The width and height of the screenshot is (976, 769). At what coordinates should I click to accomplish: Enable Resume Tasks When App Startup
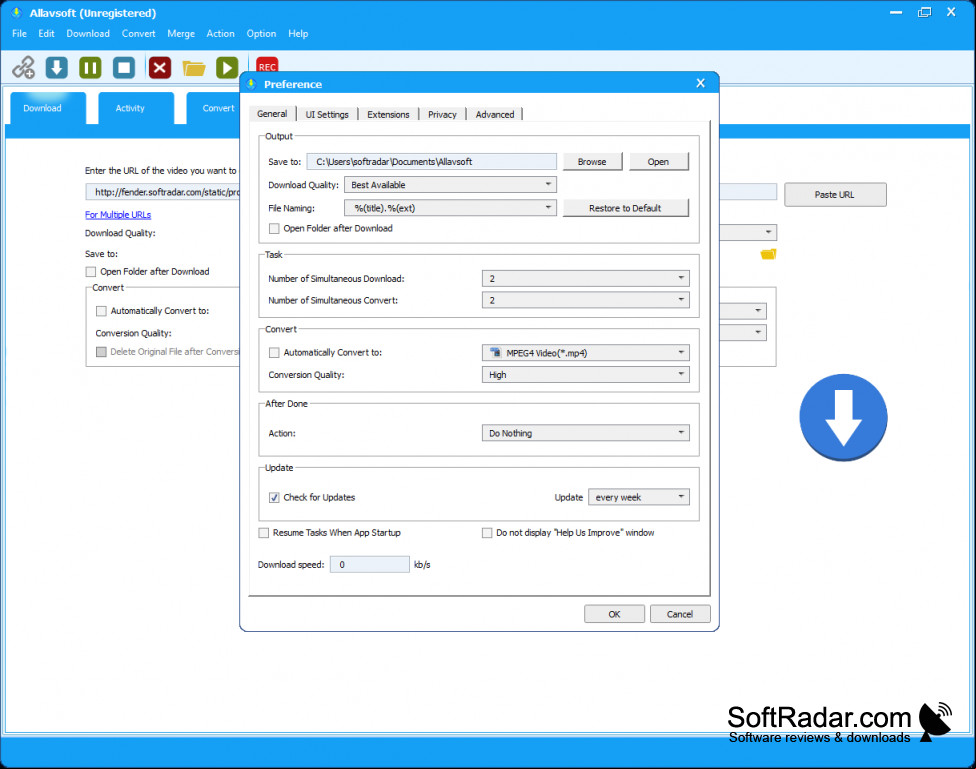point(264,533)
